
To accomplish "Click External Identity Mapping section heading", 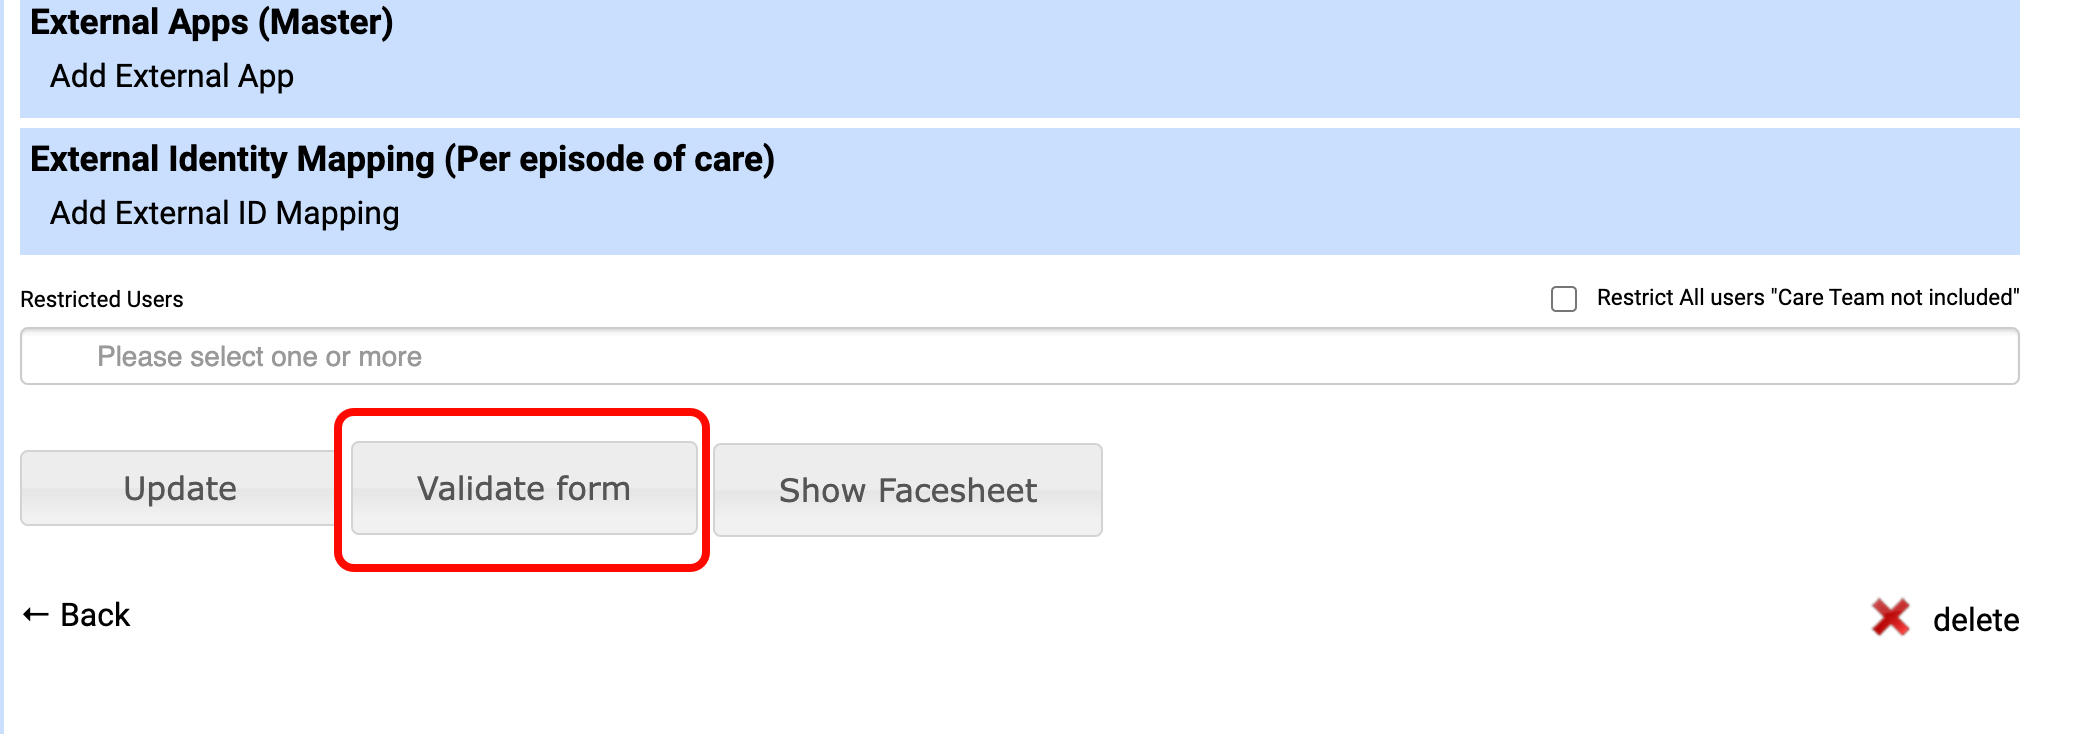I will point(402,160).
